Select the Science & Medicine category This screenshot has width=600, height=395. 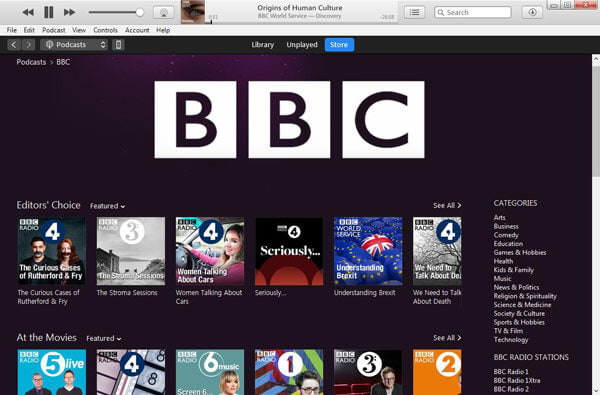pyautogui.click(x=522, y=305)
